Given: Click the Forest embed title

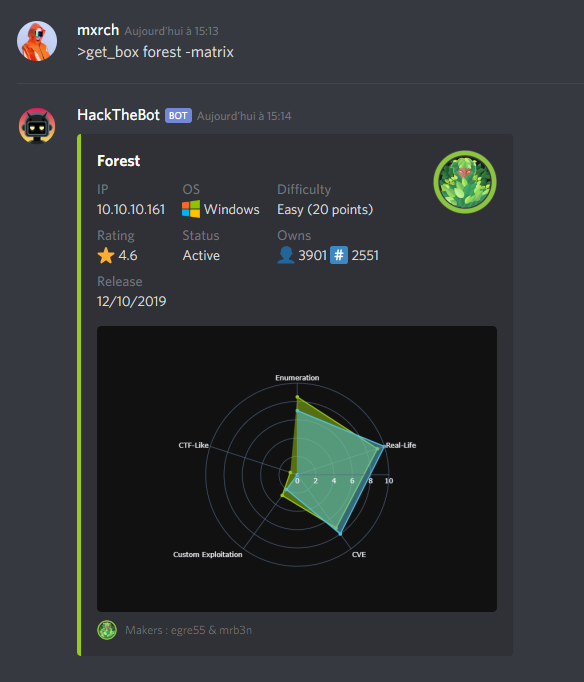Looking at the screenshot, I should coord(119,161).
